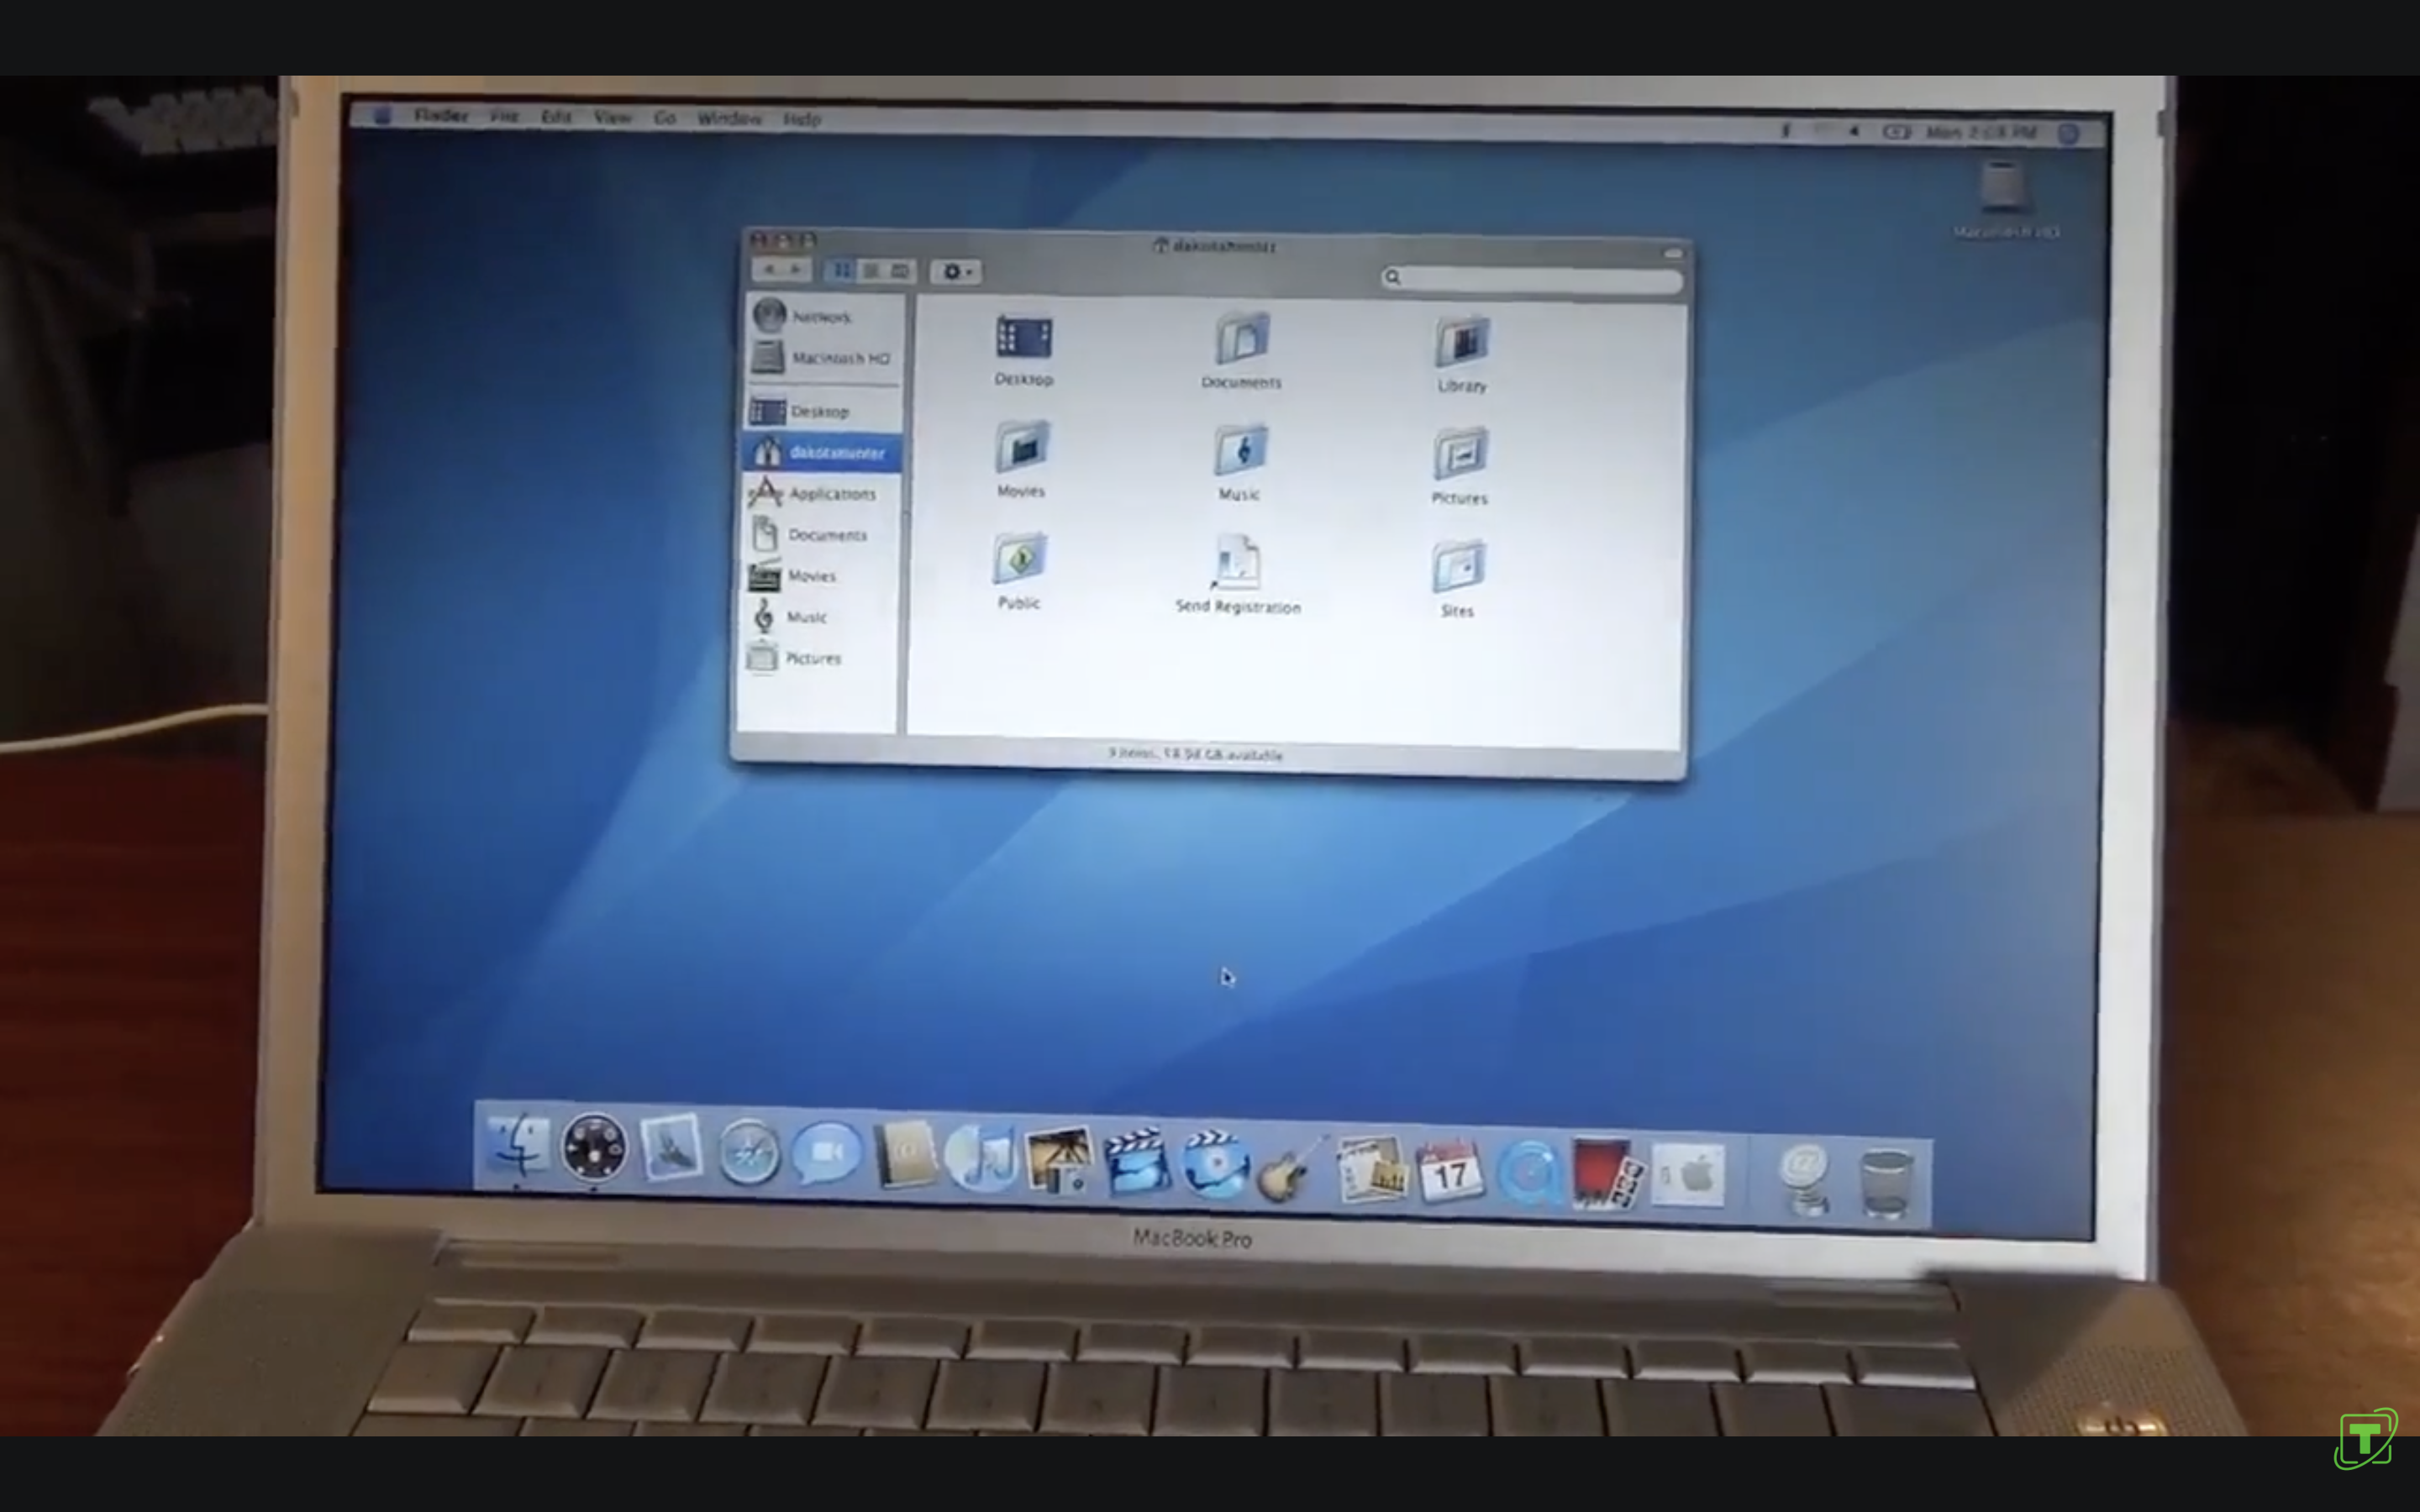Open iChat speech bubble in Dock

click(826, 1154)
